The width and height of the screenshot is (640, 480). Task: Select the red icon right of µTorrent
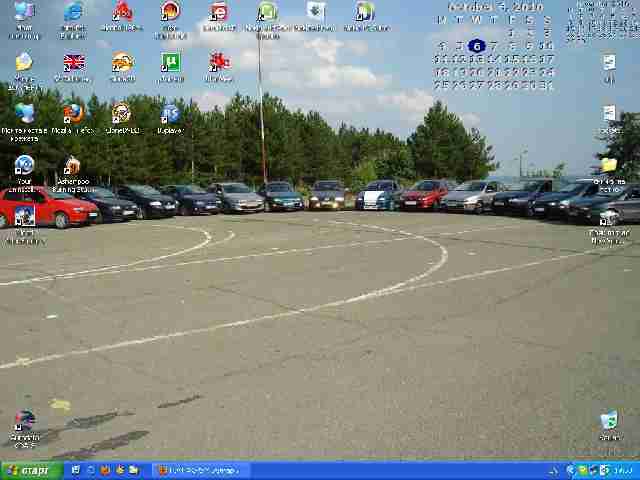pos(219,64)
